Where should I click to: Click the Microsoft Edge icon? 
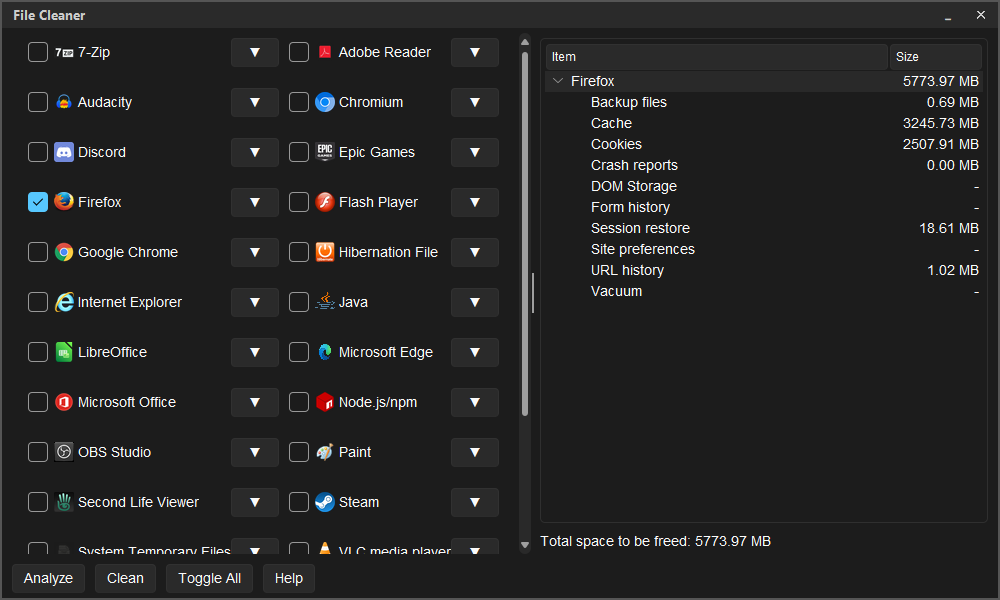click(x=325, y=352)
